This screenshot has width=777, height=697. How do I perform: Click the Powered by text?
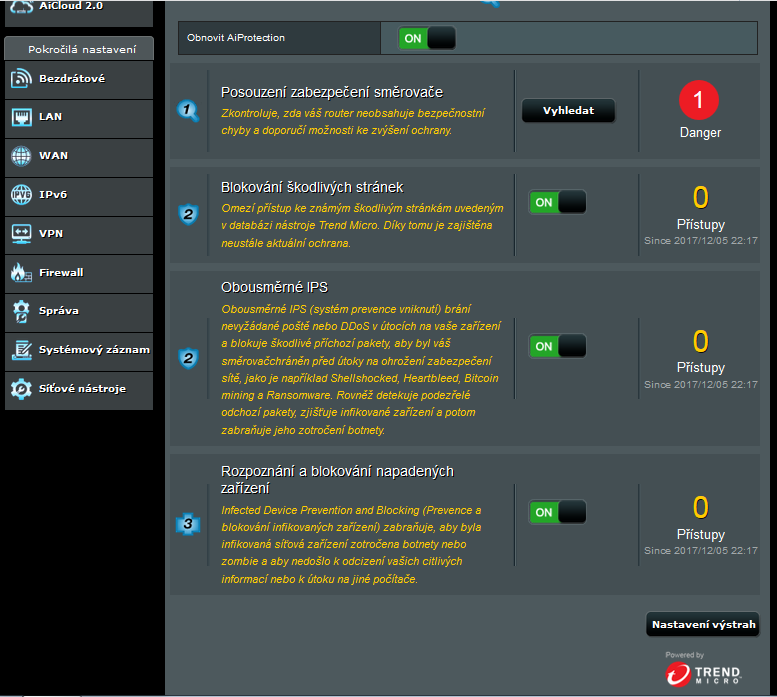[x=684, y=655]
